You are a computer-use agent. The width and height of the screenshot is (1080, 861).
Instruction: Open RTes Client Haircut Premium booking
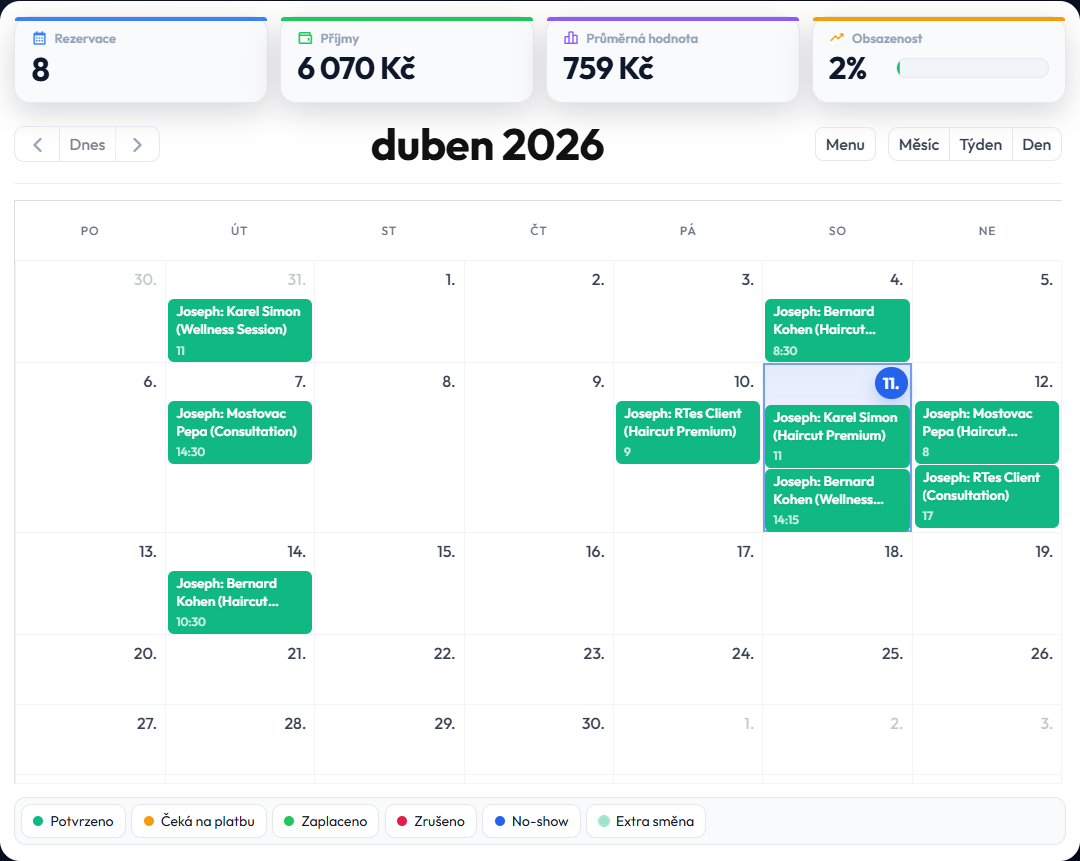[687, 432]
